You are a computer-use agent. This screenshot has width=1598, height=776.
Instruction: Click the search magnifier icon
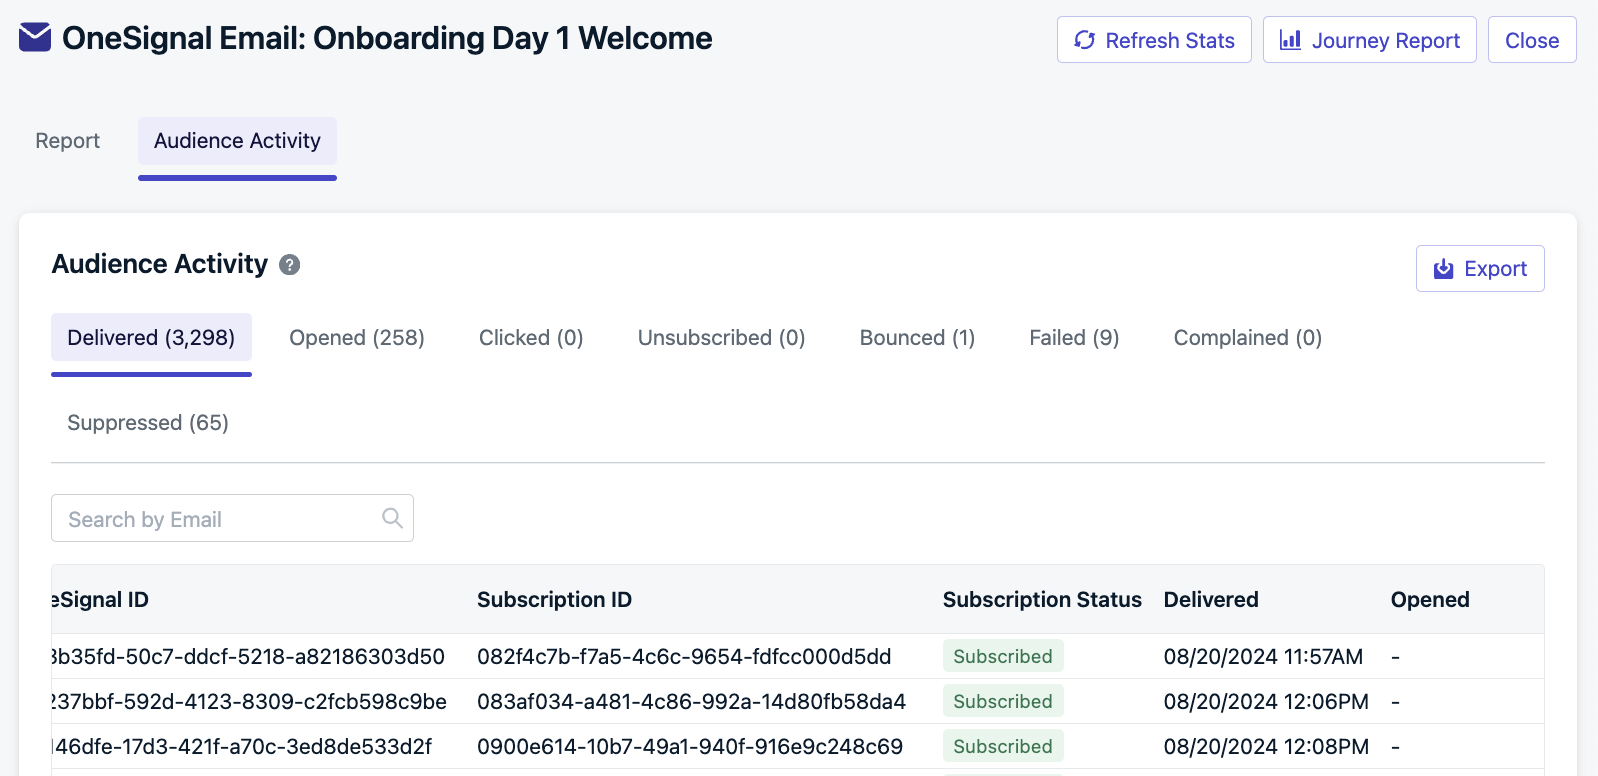click(392, 518)
